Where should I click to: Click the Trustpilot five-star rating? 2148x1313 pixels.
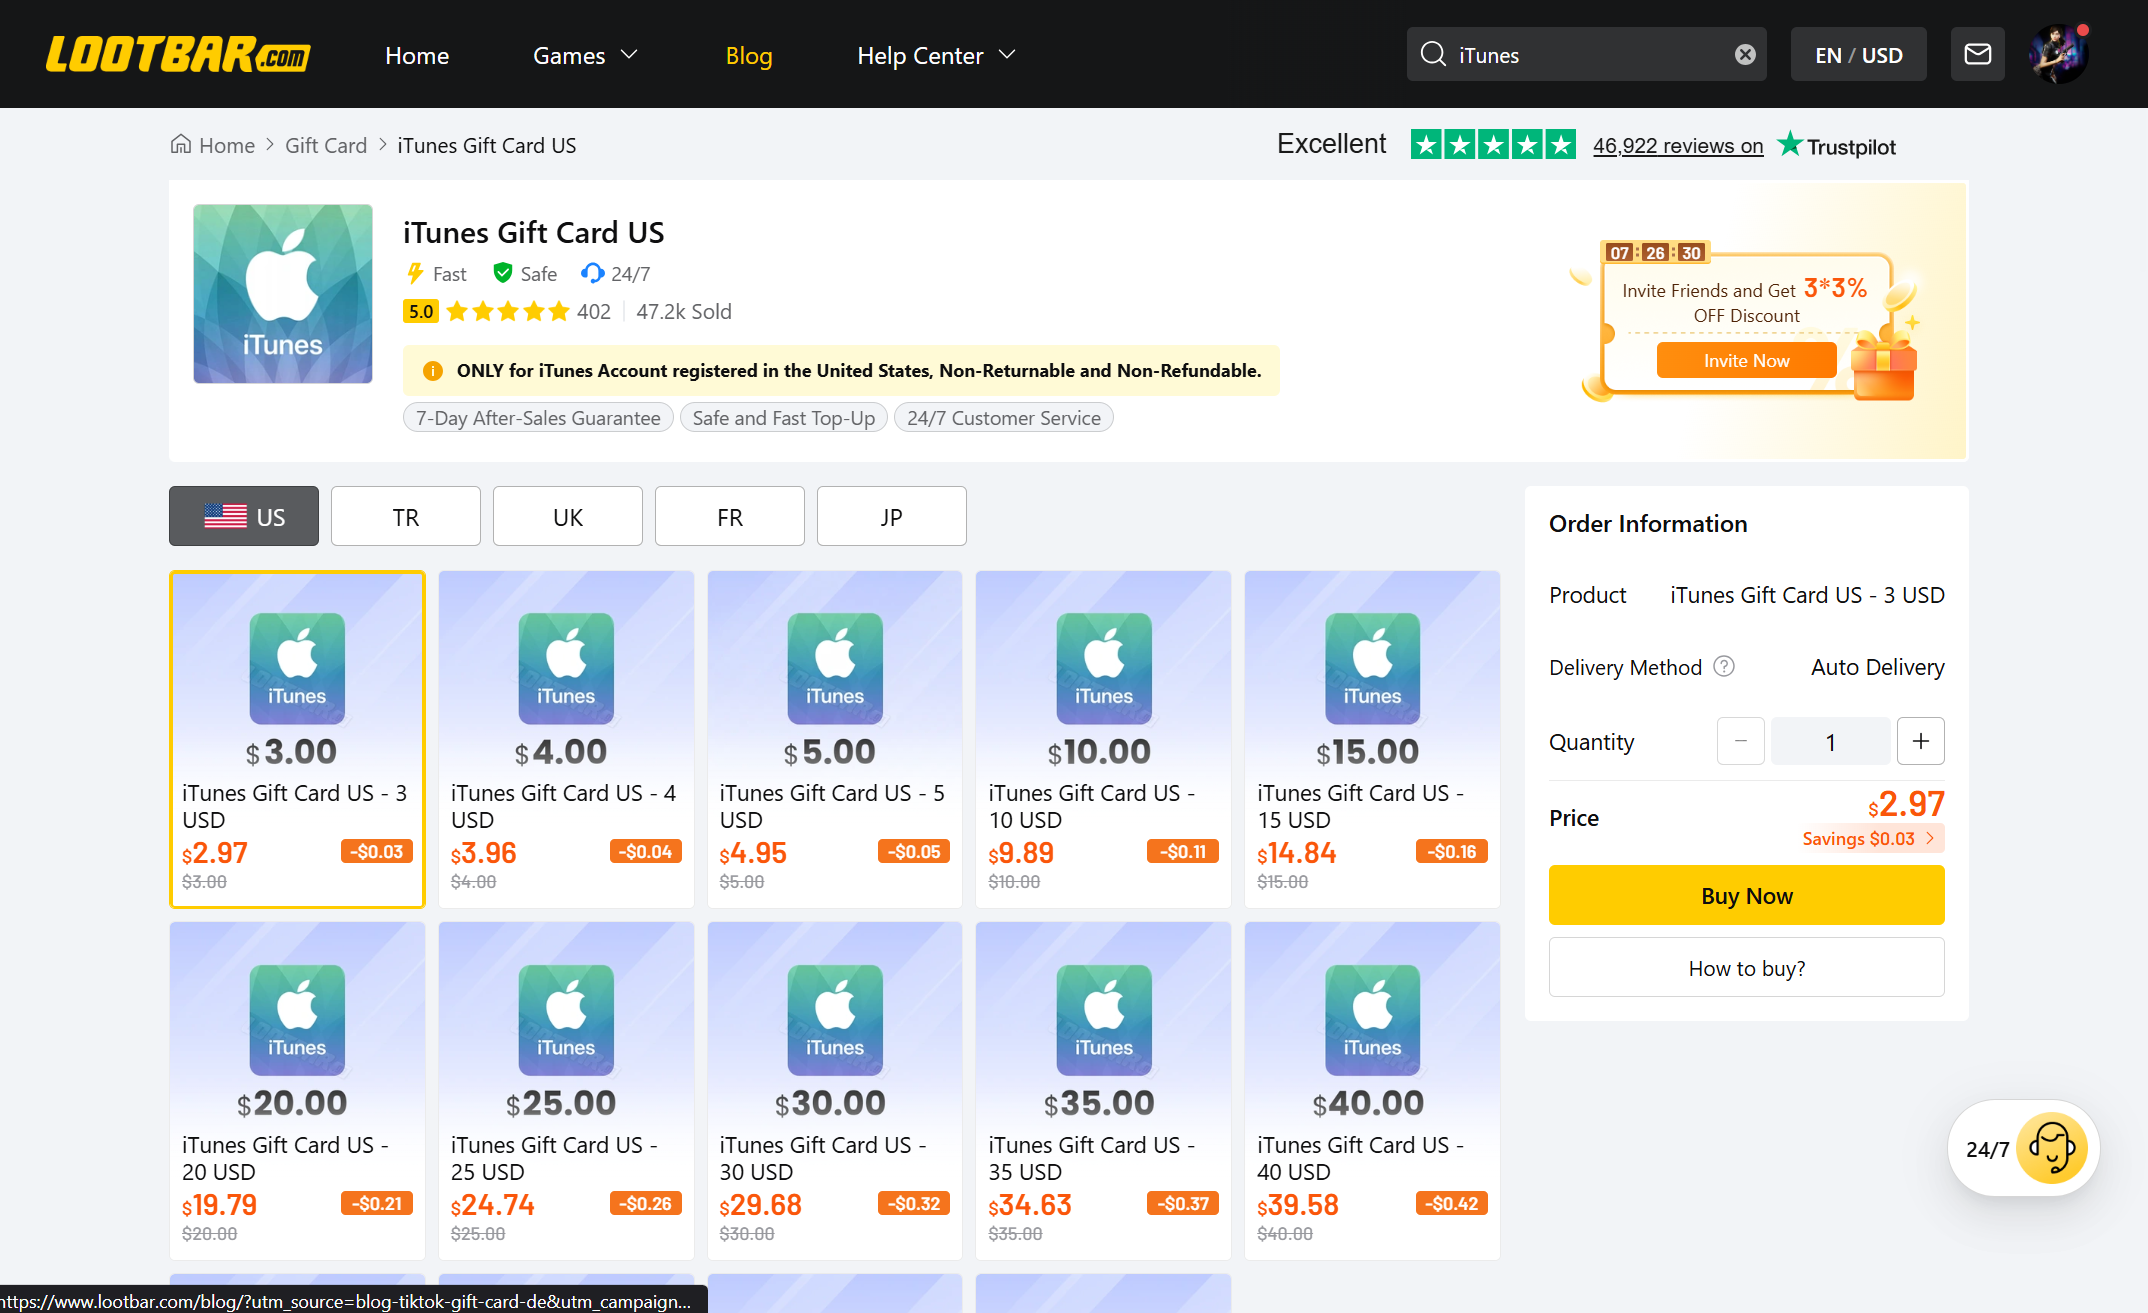click(x=1493, y=145)
